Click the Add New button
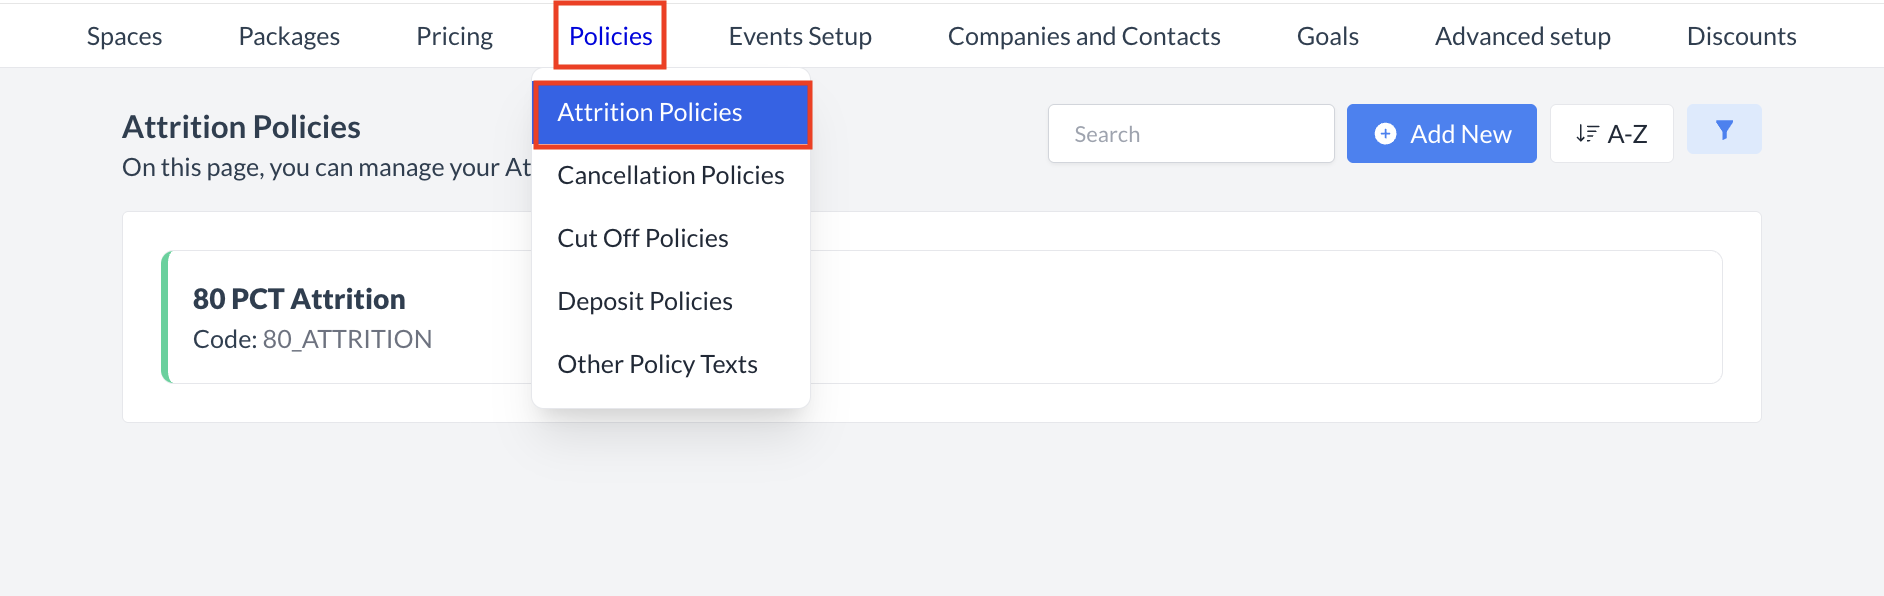Image resolution: width=1884 pixels, height=596 pixels. pyautogui.click(x=1441, y=133)
